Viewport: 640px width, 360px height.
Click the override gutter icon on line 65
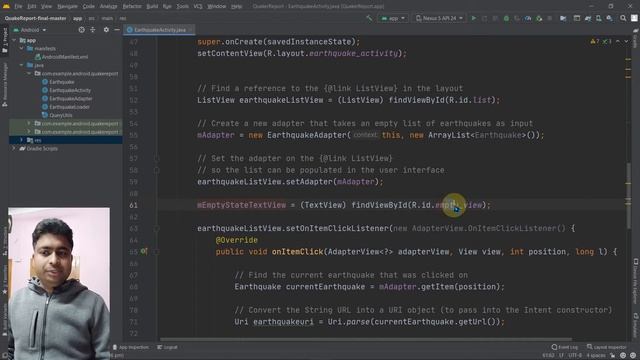tap(144, 251)
